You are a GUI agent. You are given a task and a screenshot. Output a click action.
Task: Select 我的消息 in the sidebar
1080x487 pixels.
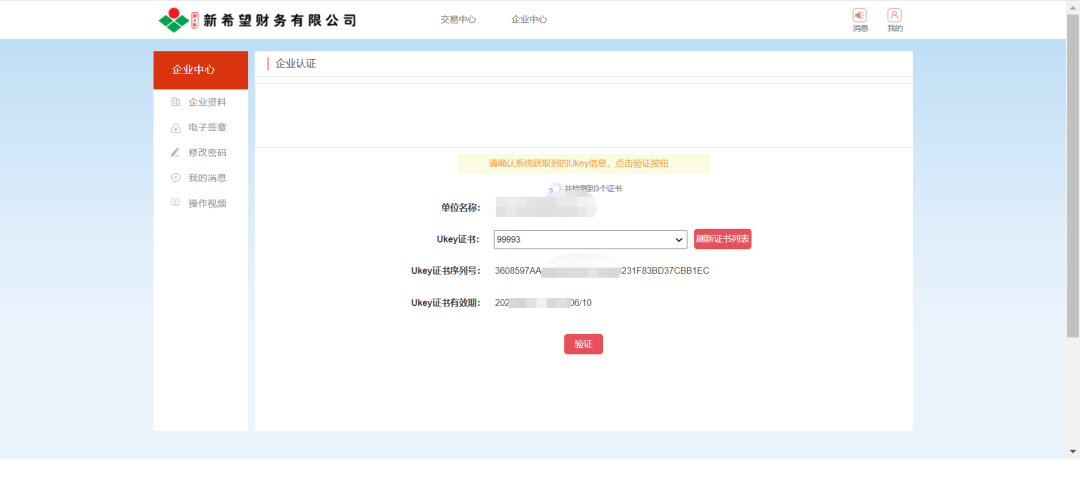(207, 178)
